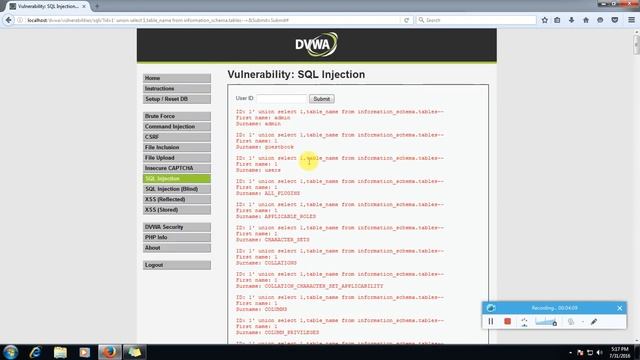
Task: Open File Explorer from the taskbar
Action: tap(60, 352)
